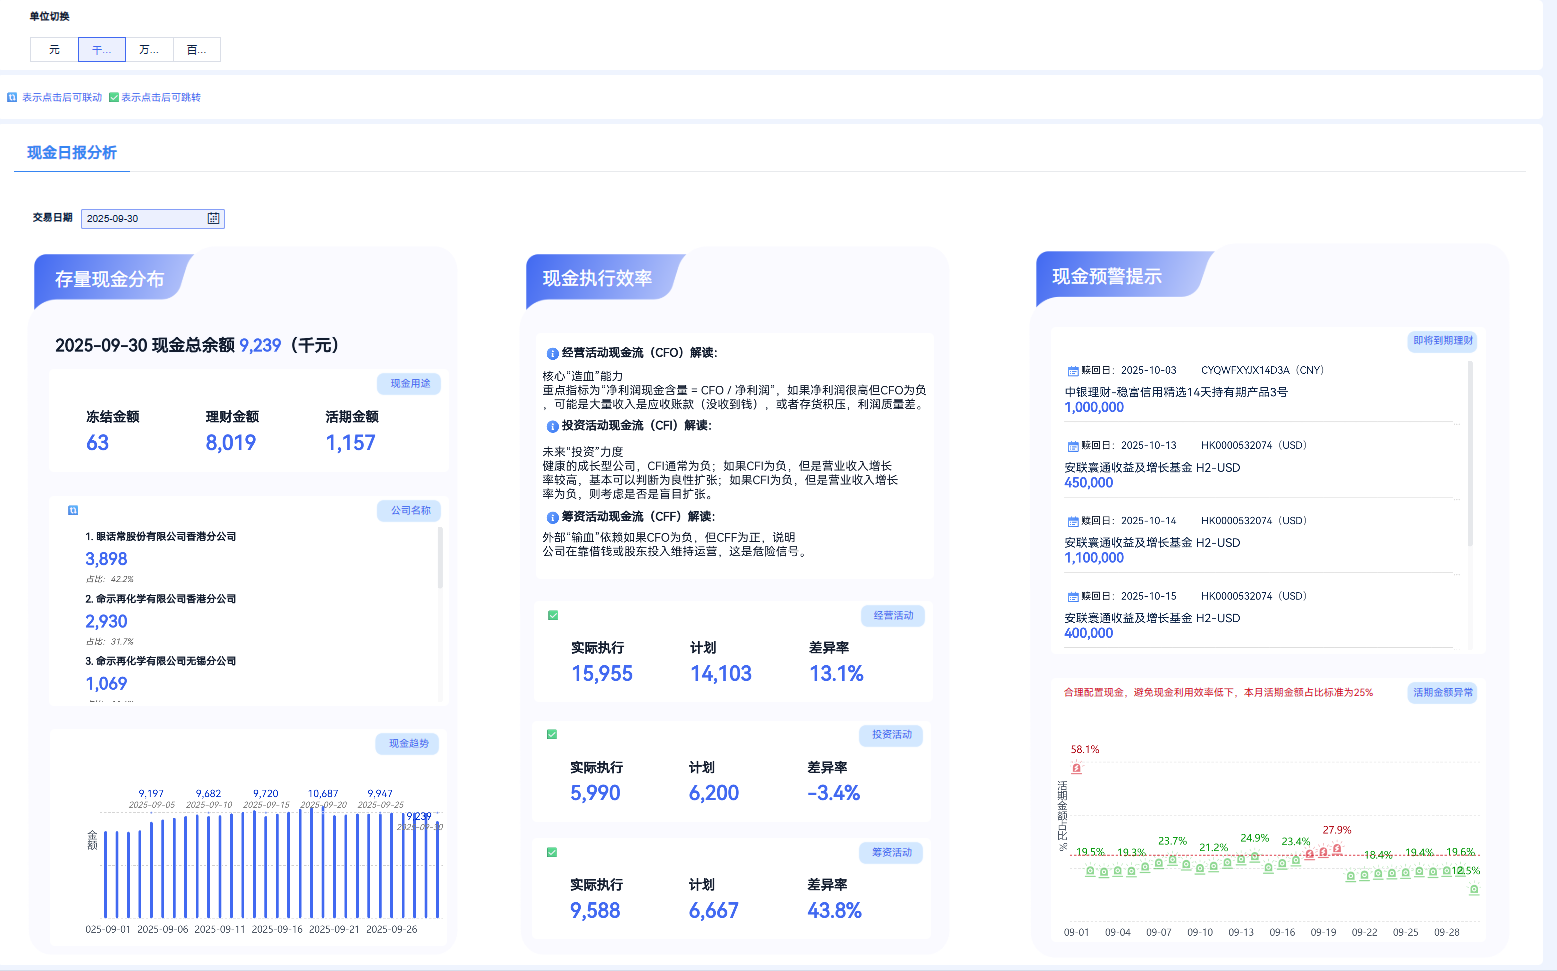The height and width of the screenshot is (971, 1557).
Task: Click the 经营活动 plan value 14,103
Action: (x=721, y=674)
